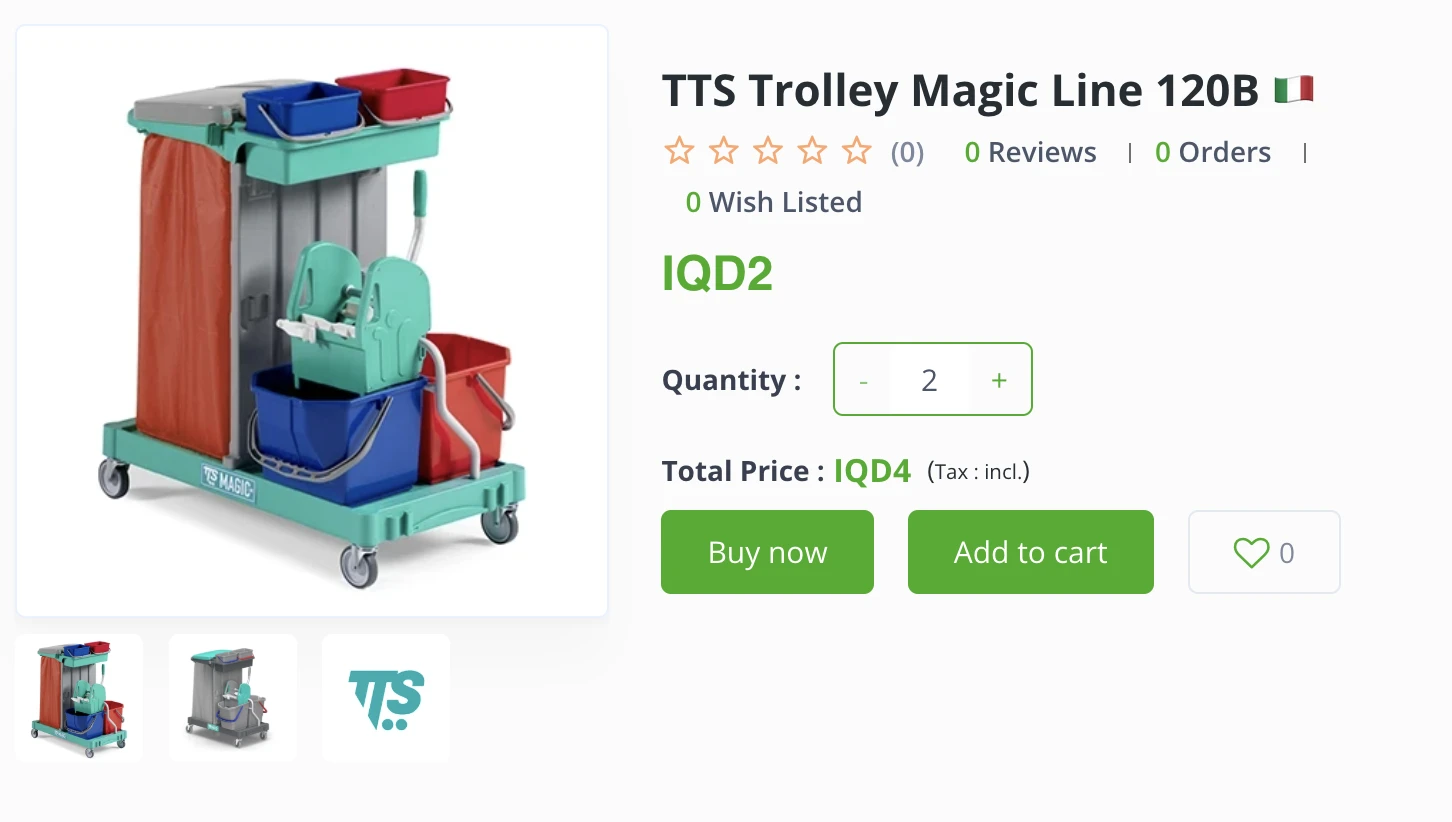
Task: Click the first rating star
Action: click(x=679, y=152)
